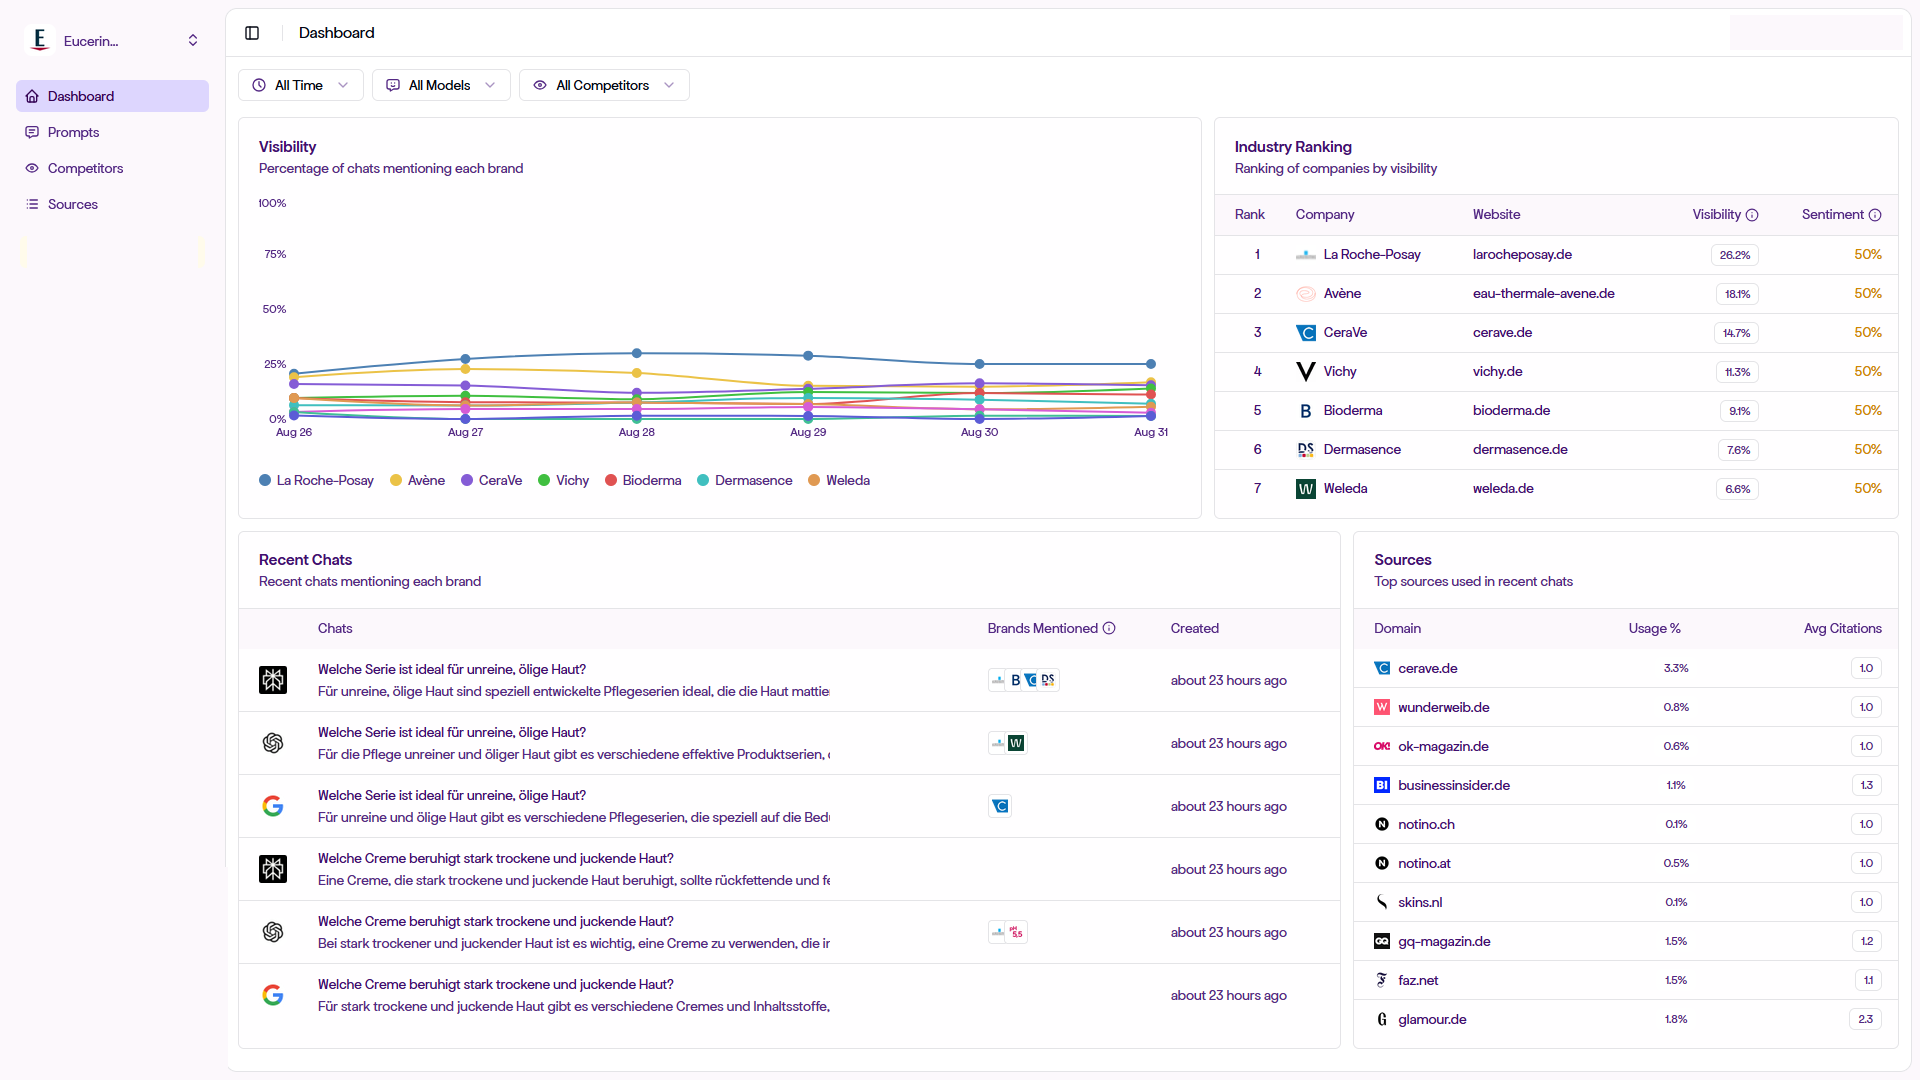Open weleda.de website link
Image resolution: width=1920 pixels, height=1080 pixels.
[x=1503, y=489]
